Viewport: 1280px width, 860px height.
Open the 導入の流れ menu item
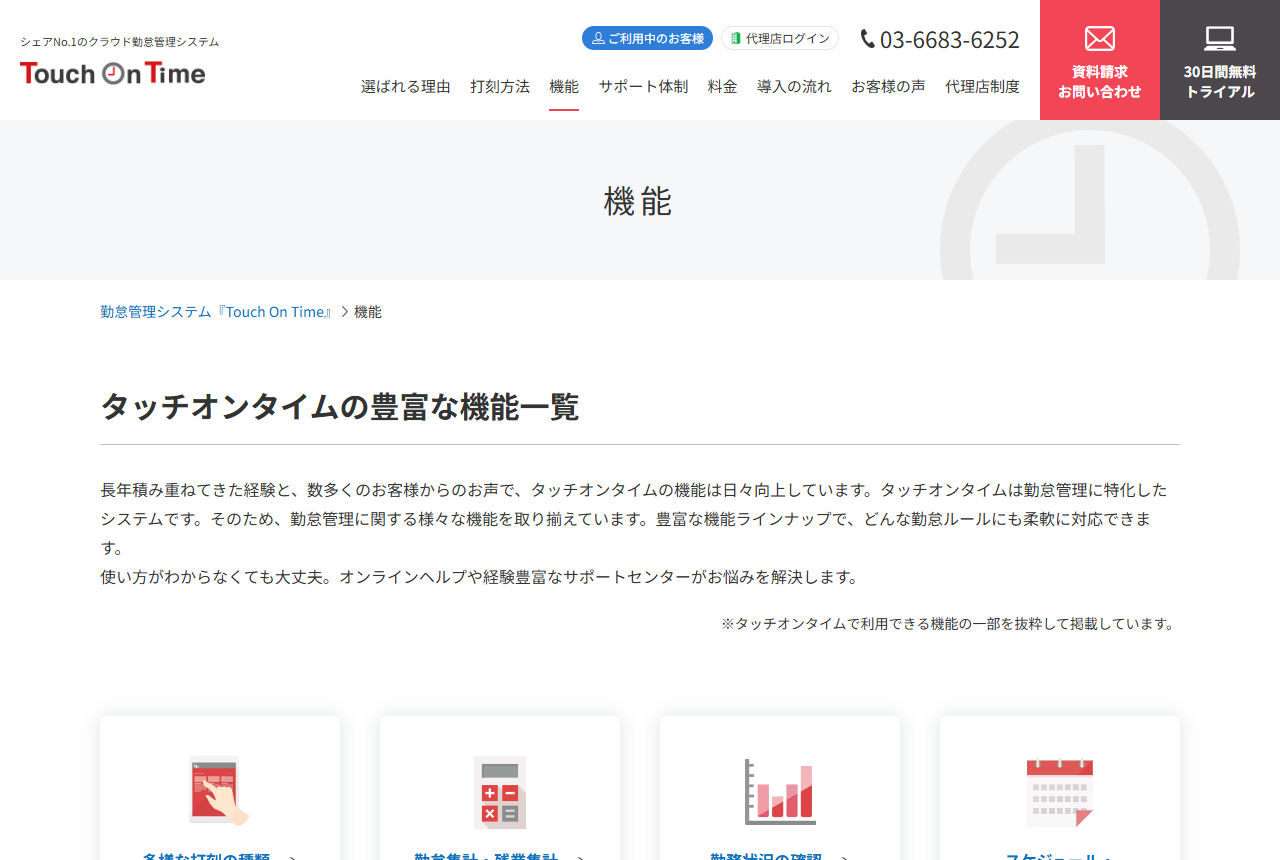[794, 86]
